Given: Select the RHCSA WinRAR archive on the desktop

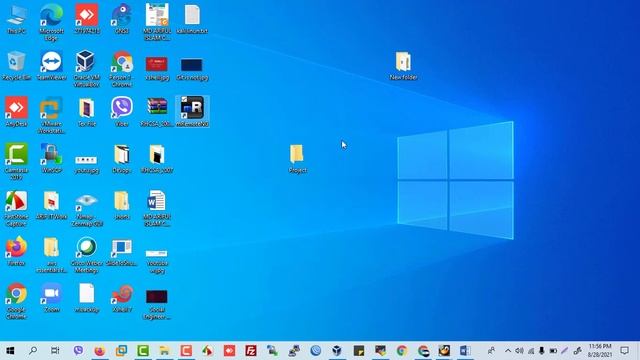Looking at the screenshot, I should point(157,112).
